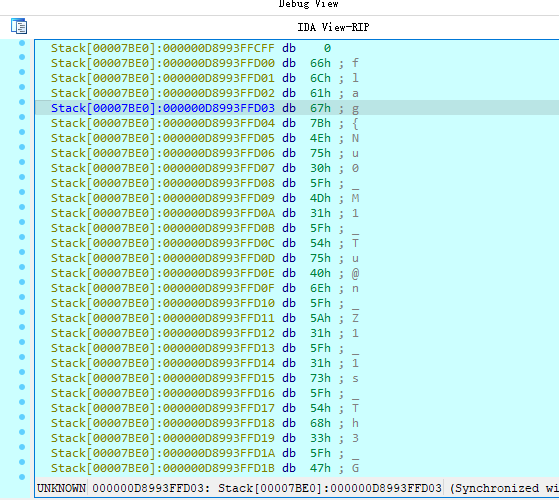Screen dimensions: 559x500
Task: Select line 000000D8993FFD17 with byte 54h
Action: click(205, 408)
